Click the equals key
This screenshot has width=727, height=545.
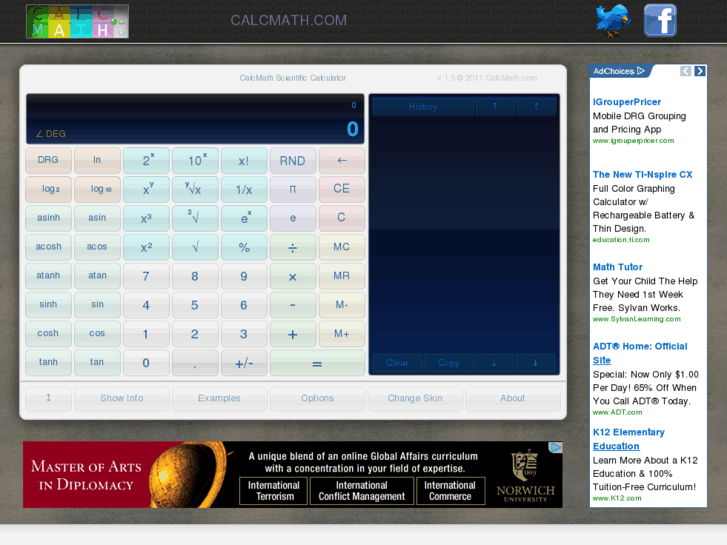point(317,363)
